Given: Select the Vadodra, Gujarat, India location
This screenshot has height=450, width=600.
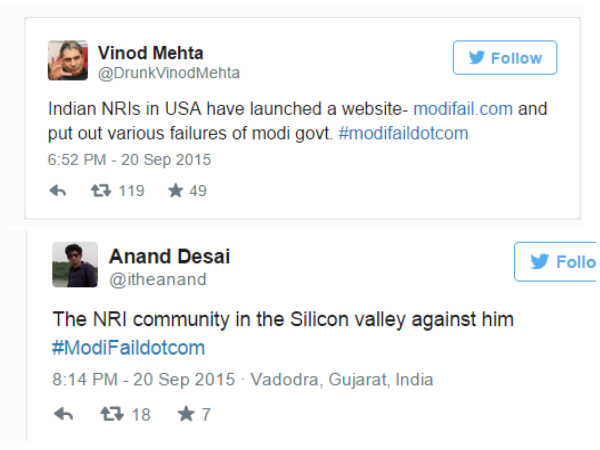Looking at the screenshot, I should point(342,380).
